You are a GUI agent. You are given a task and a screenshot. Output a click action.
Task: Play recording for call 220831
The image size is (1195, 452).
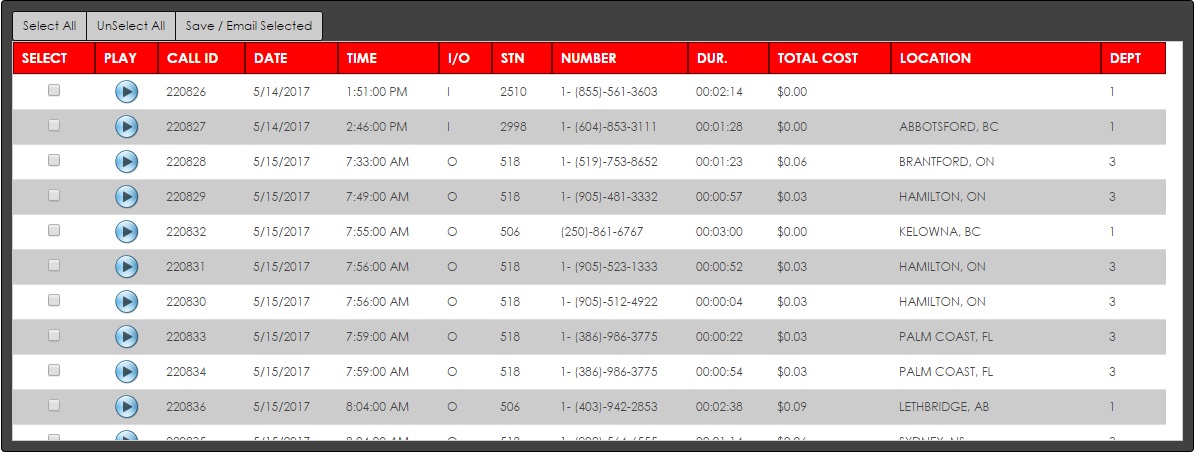click(126, 267)
